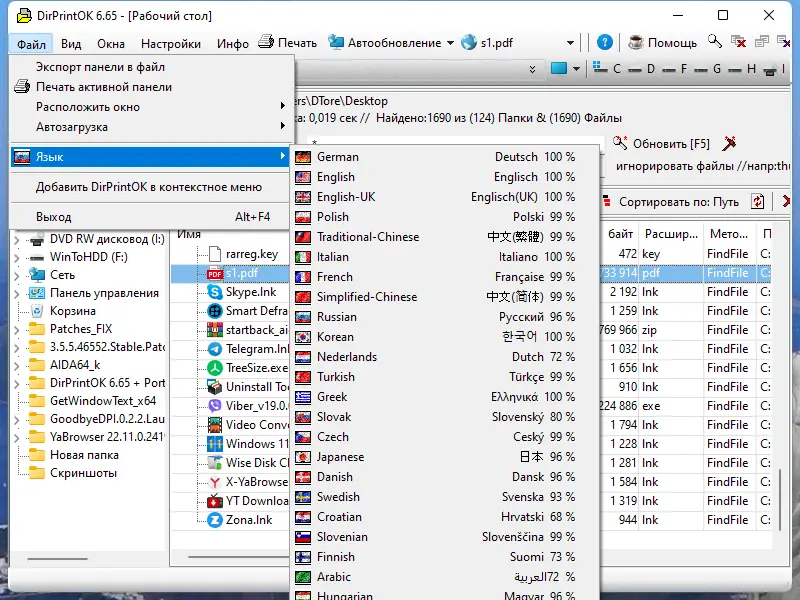This screenshot has height=600, width=800.
Task: Select English language
Action: [x=444, y=177]
